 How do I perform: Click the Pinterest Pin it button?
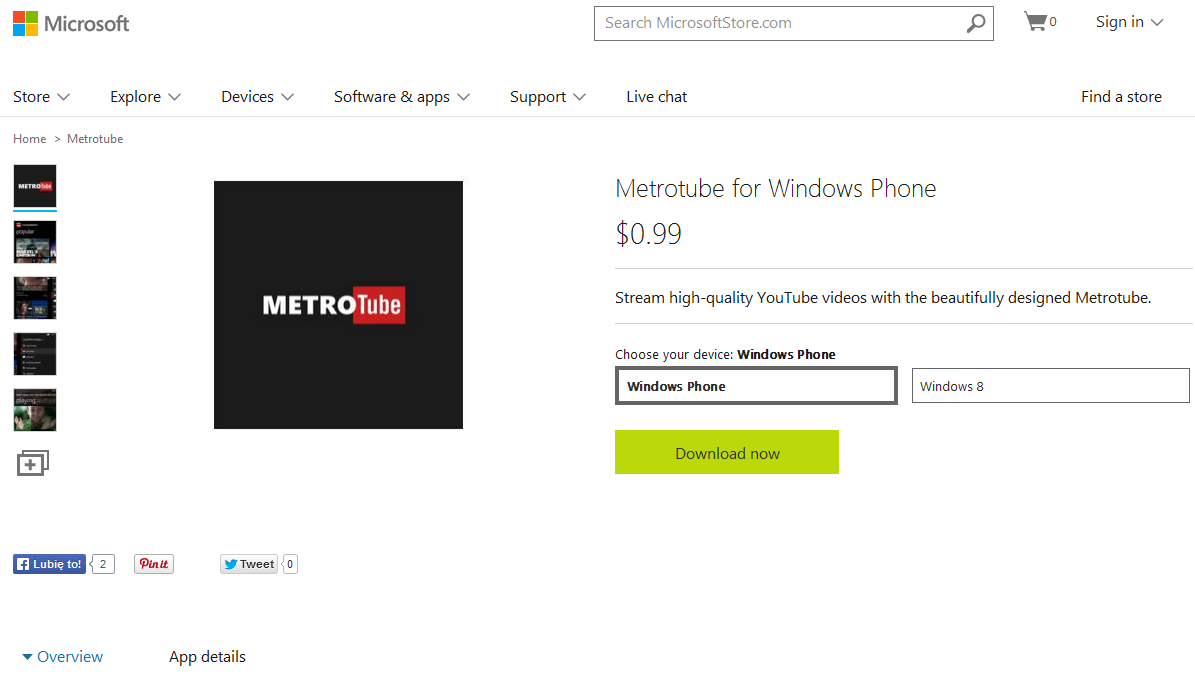click(154, 564)
